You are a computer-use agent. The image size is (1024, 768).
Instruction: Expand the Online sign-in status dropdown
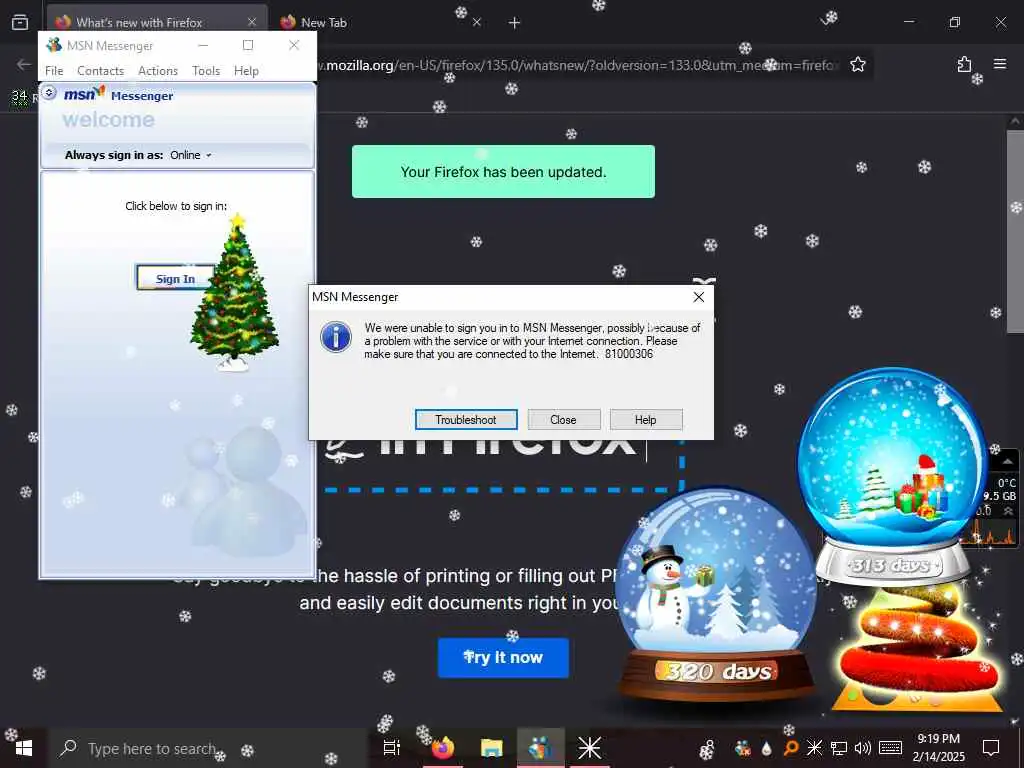click(x=191, y=155)
